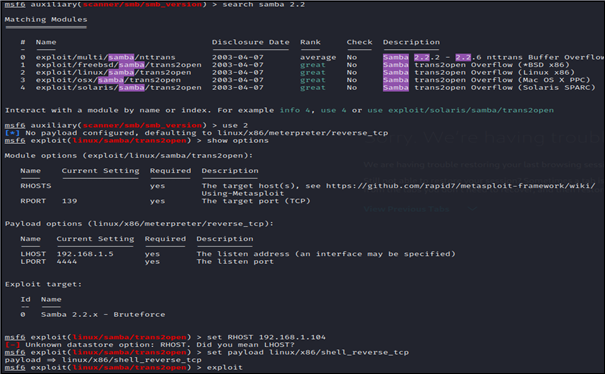Click trans2open Overflow (Solaris SPARC) description
The height and width of the screenshot is (378, 605).
click(x=489, y=88)
